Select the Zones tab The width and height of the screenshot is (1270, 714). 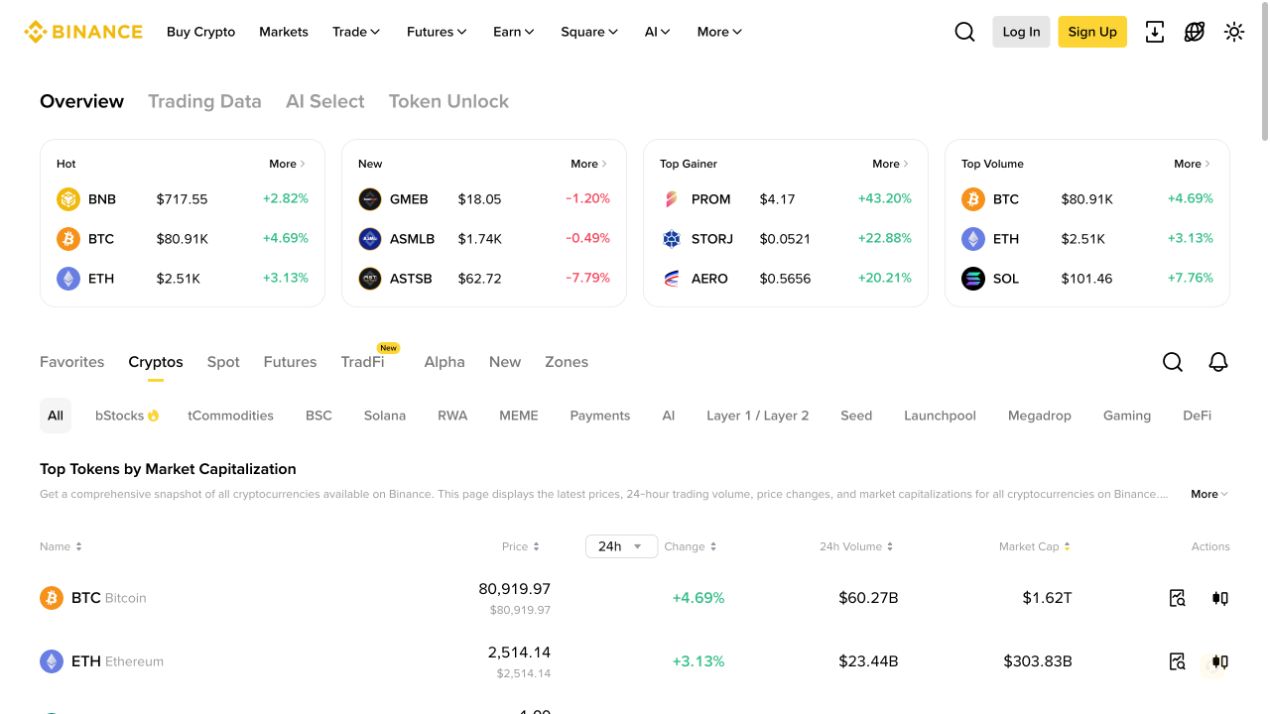(x=566, y=362)
